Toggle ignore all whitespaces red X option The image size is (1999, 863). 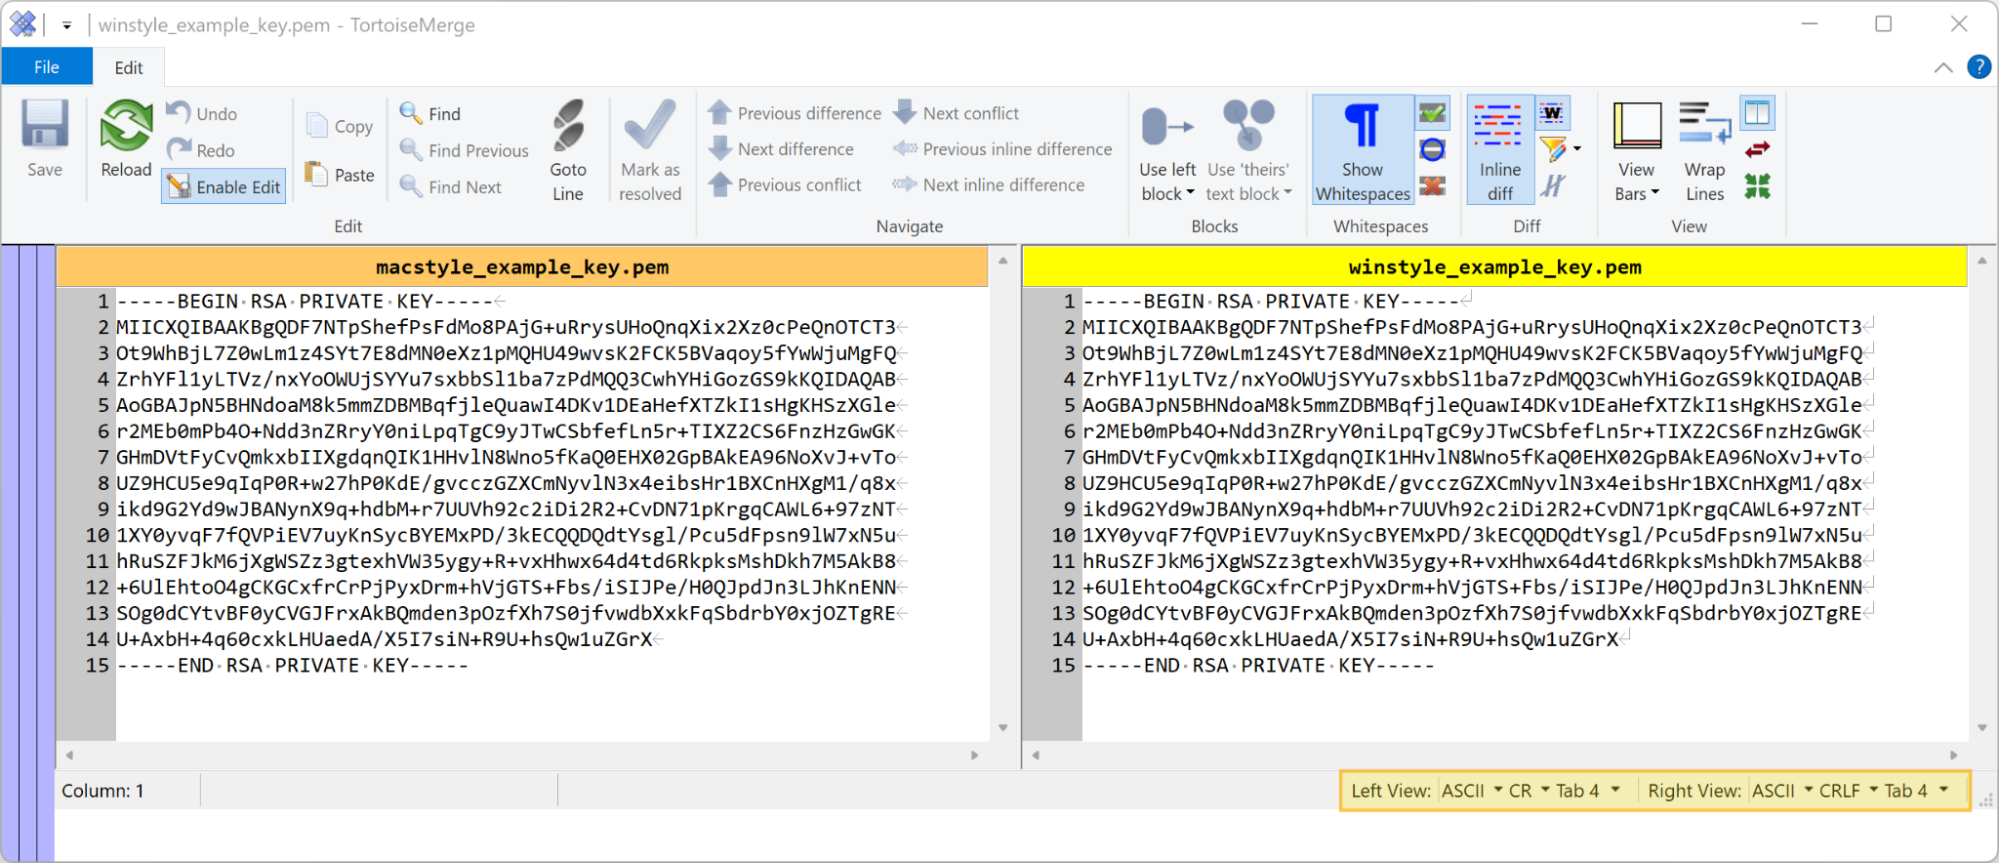(1433, 186)
